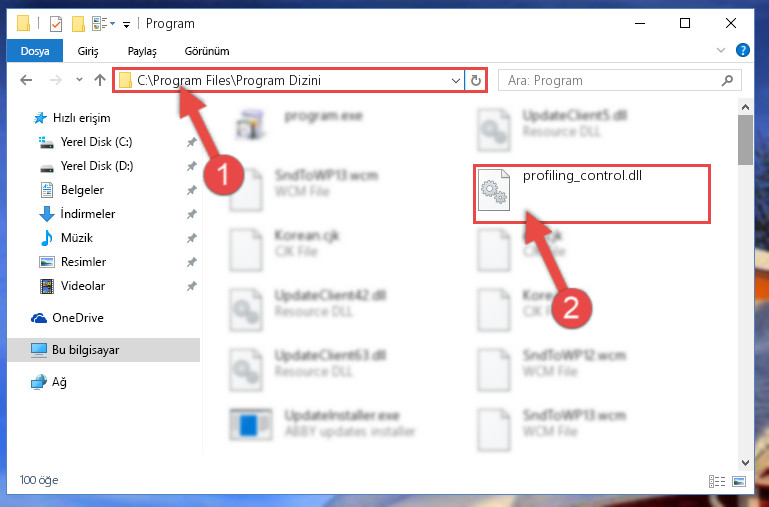Expand the address bar history dropdown
769x507 pixels.
[x=456, y=80]
